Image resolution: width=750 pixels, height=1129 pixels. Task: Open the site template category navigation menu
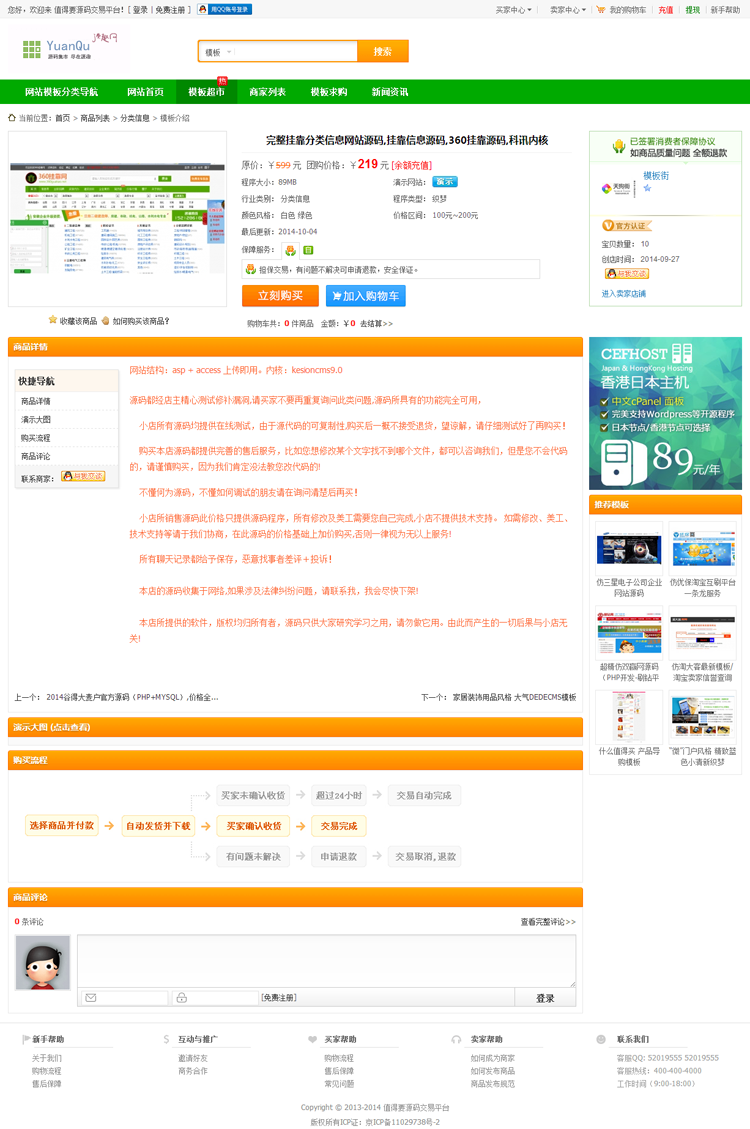(61, 92)
